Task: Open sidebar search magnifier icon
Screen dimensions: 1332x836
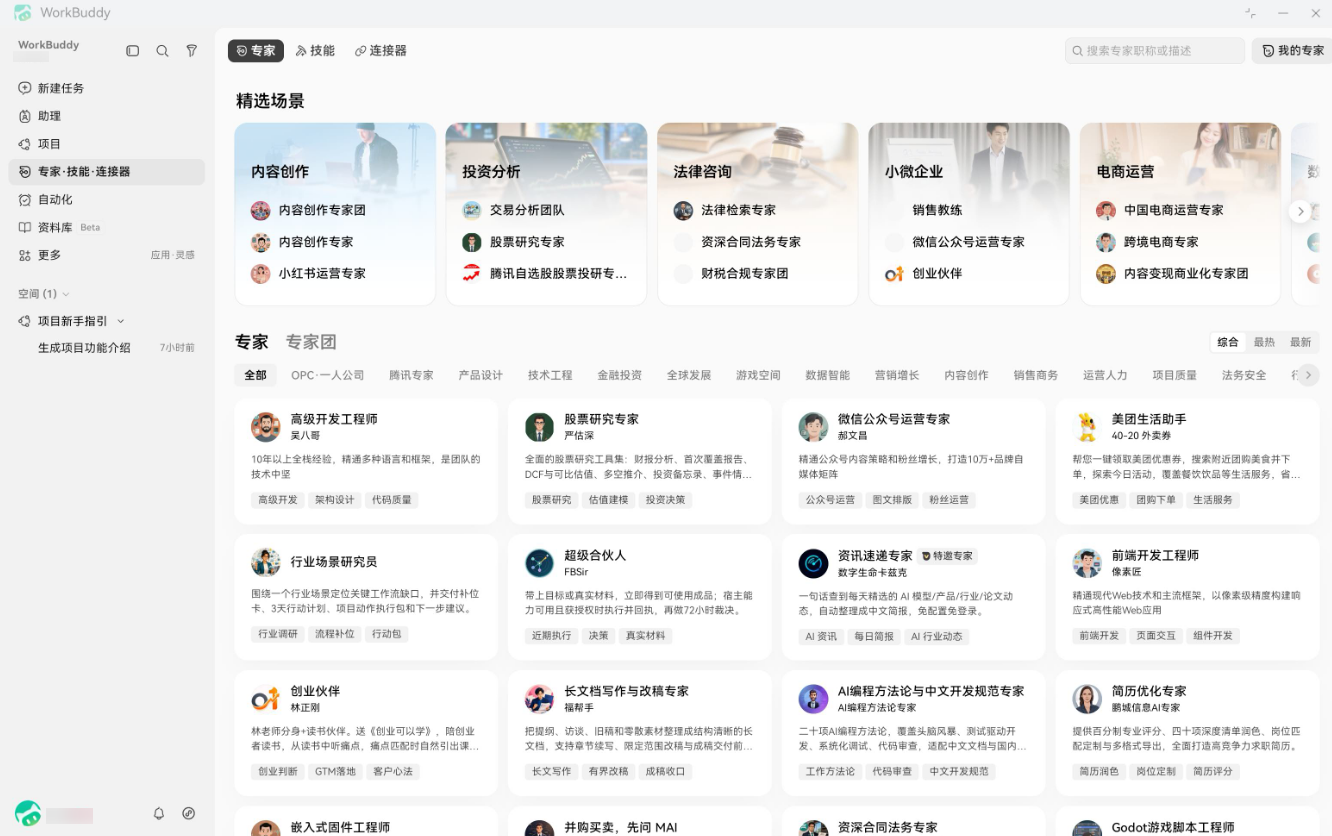Action: coord(162,51)
